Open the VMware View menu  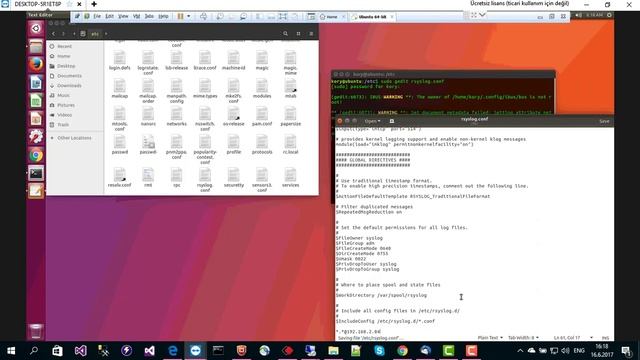tap(123, 16)
